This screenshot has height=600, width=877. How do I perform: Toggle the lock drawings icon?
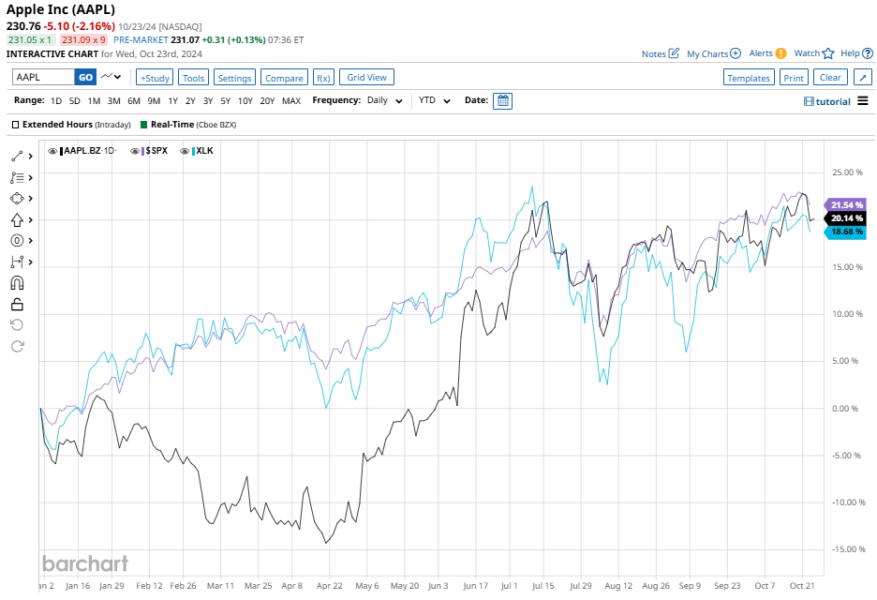(17, 304)
